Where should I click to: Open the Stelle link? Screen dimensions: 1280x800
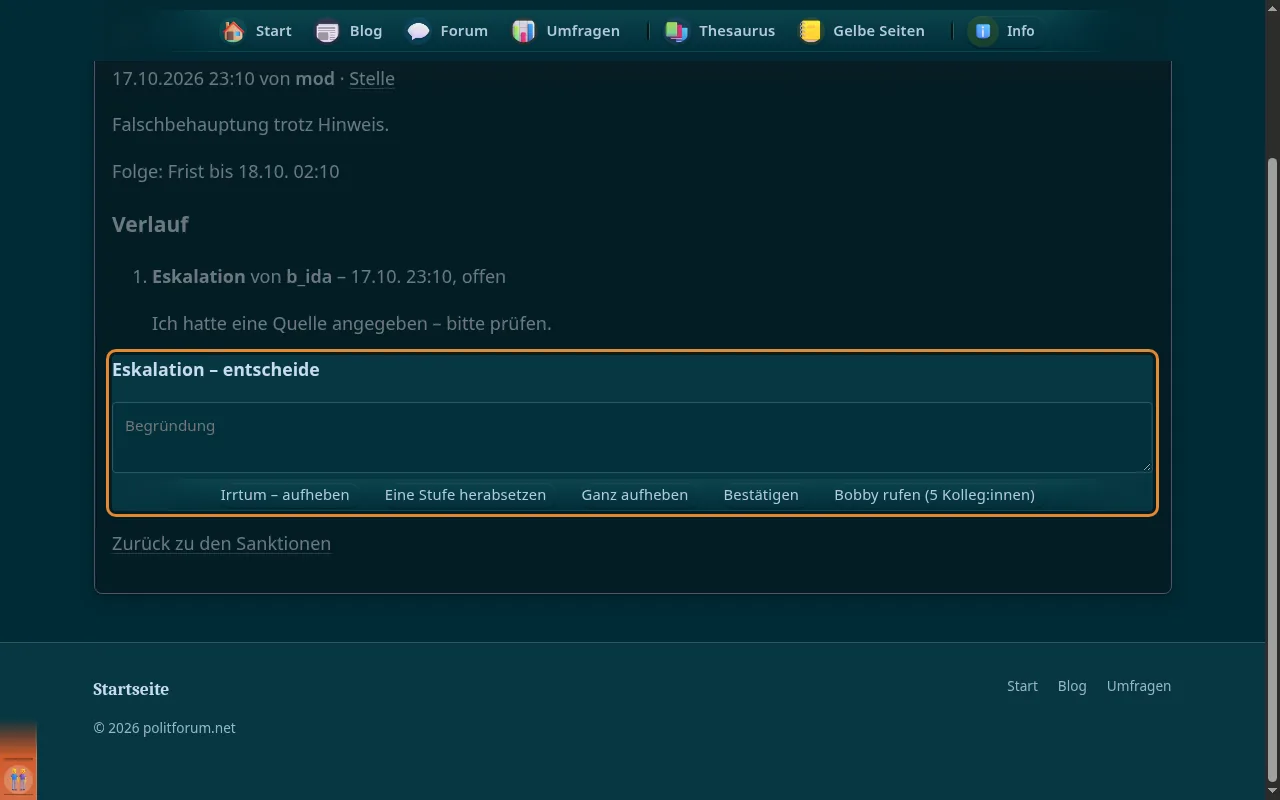(x=372, y=78)
